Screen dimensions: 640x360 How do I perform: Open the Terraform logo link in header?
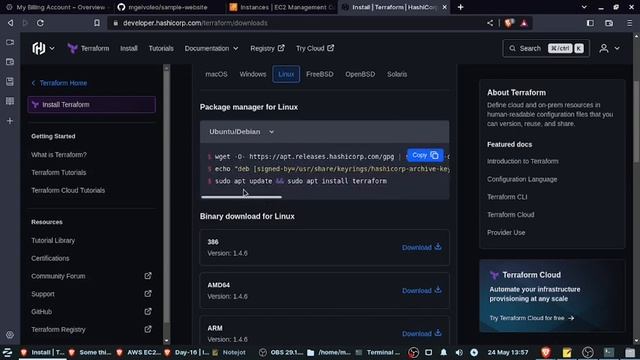pyautogui.click(x=88, y=48)
